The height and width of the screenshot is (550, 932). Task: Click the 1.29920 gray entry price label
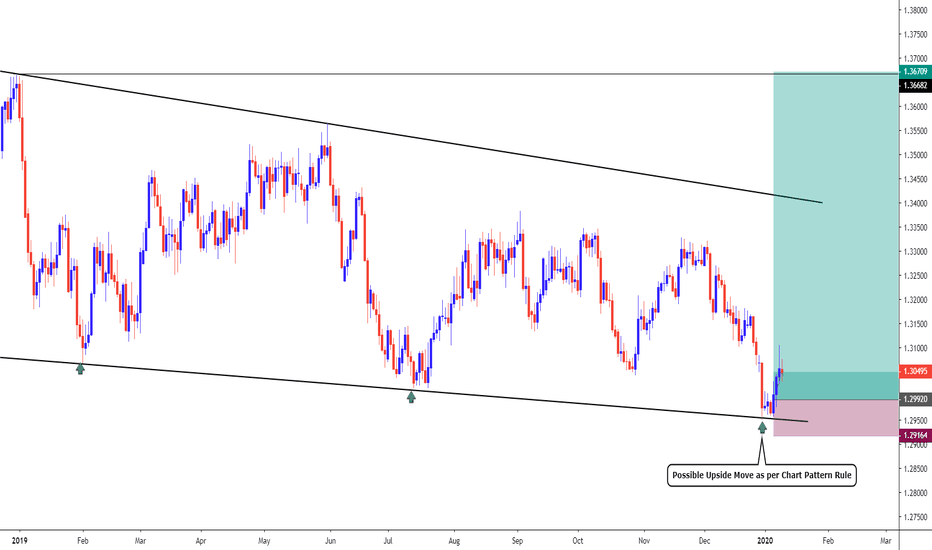(x=914, y=399)
